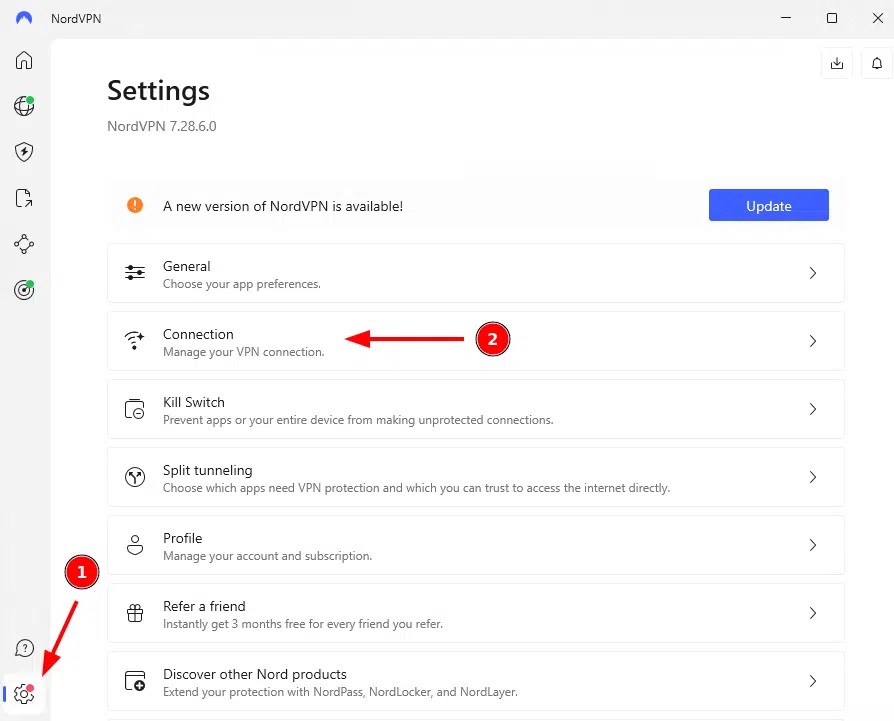Screen dimensions: 894x721
Task: Click the NordVPN logo in title bar
Action: pos(24,18)
